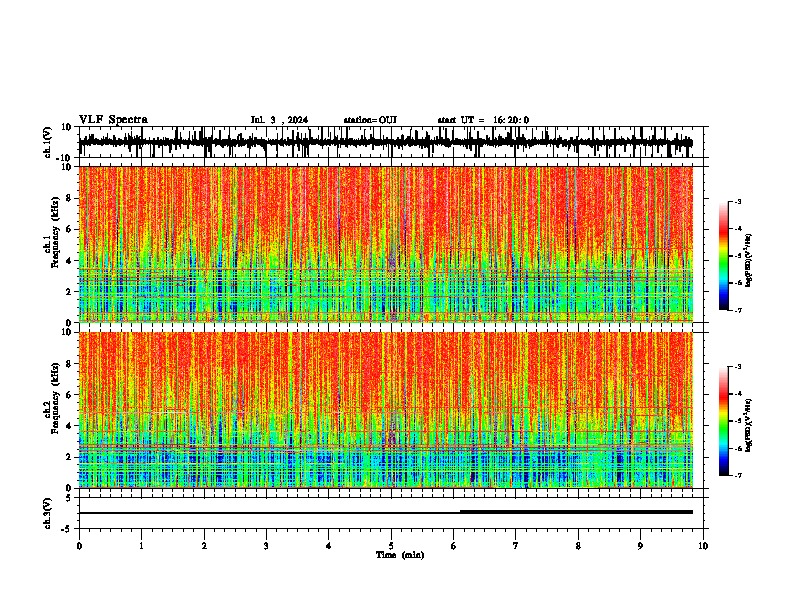The width and height of the screenshot is (792, 612).
Task: Click time-axis tick label "7"
Action: (x=516, y=546)
